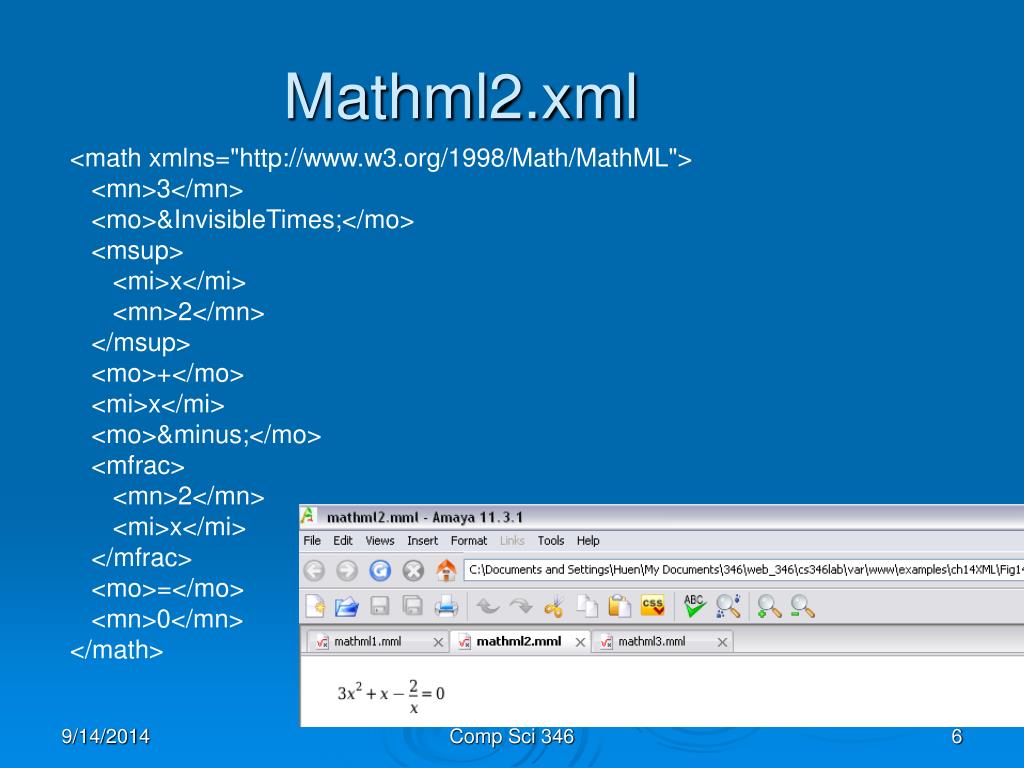Close the mathml3.mml tab

point(722,643)
